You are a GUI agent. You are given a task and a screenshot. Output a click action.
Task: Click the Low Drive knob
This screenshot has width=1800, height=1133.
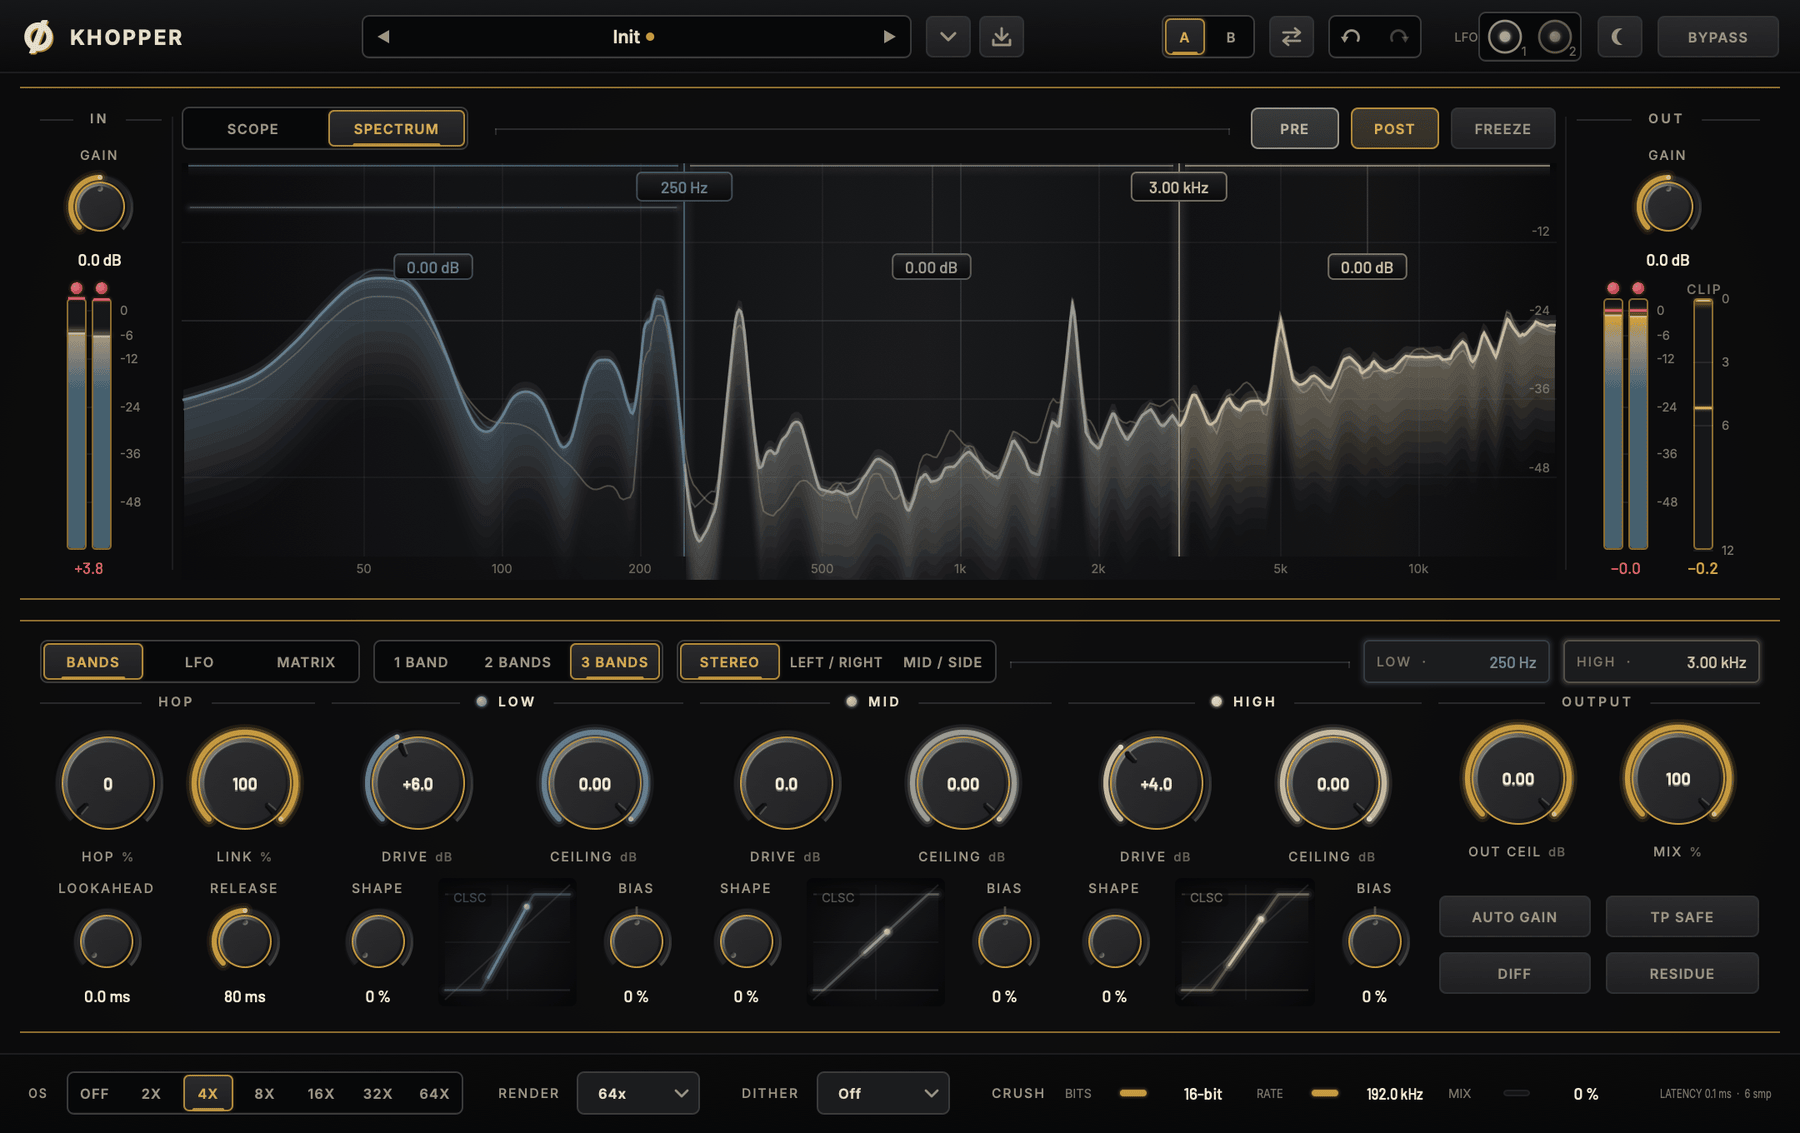coord(418,784)
